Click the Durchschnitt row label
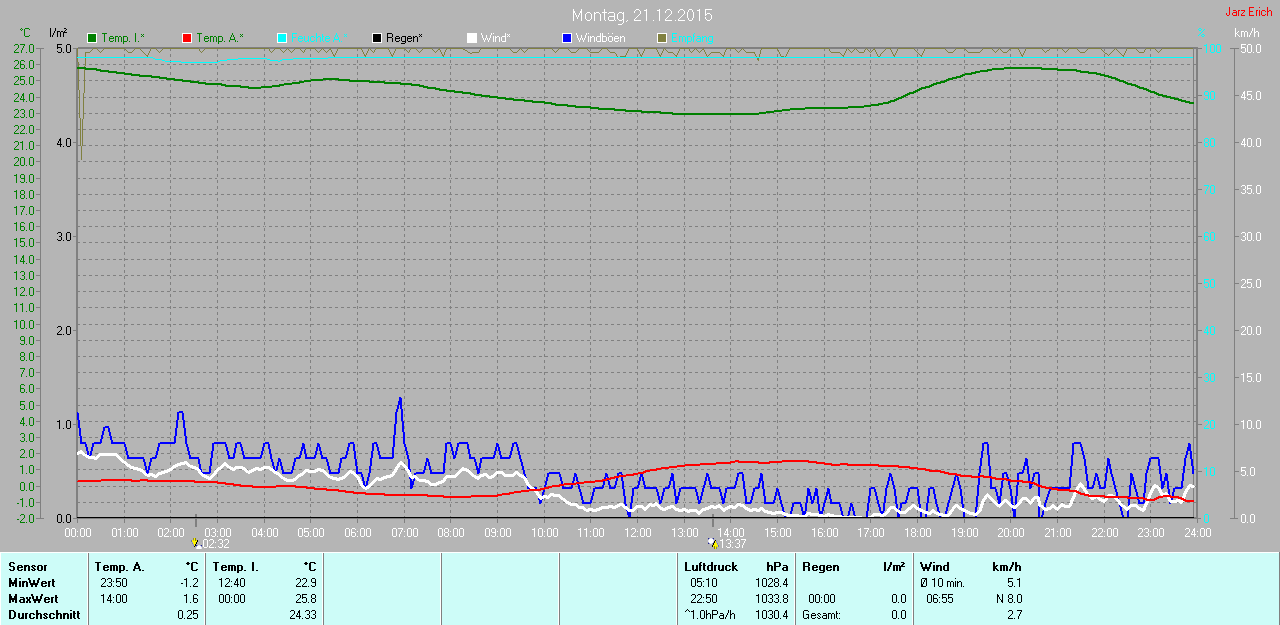Viewport: 1280px width, 625px height. click(x=44, y=615)
